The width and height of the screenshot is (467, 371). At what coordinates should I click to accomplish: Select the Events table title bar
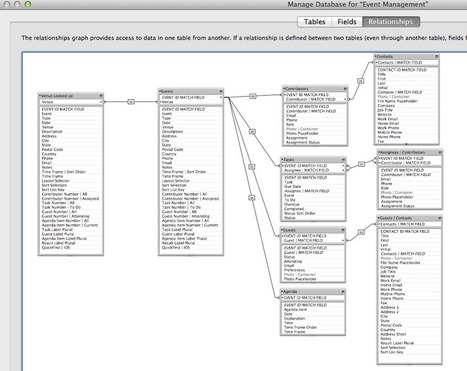click(191, 91)
